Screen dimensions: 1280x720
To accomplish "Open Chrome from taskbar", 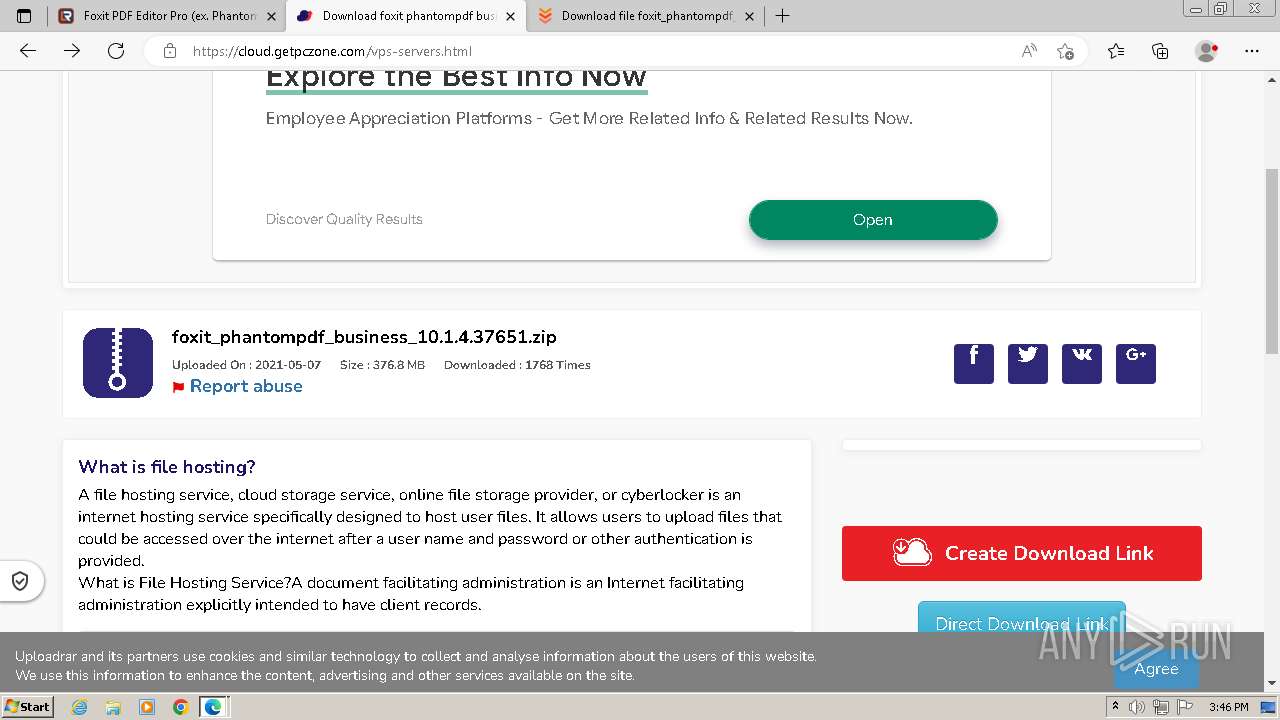I will click(181, 707).
